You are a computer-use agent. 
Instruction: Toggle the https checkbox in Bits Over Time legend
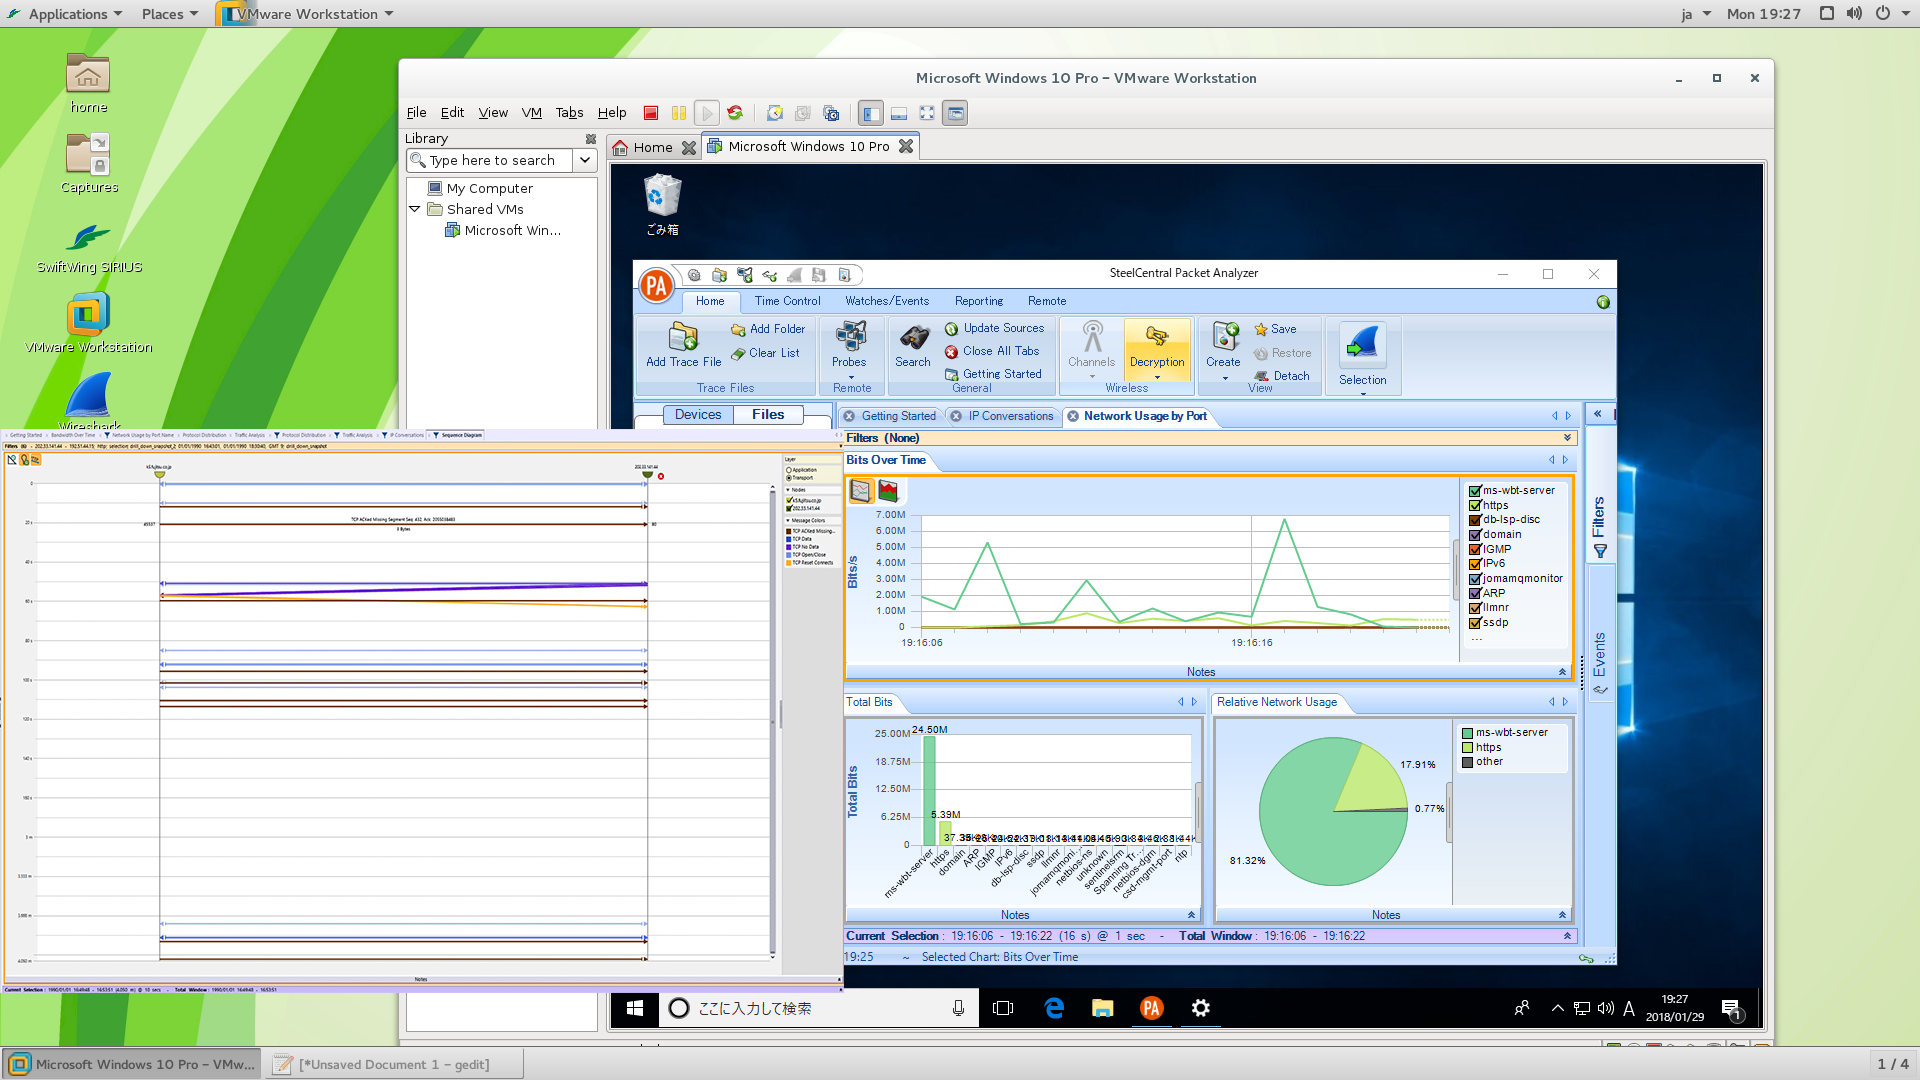[1475, 506]
